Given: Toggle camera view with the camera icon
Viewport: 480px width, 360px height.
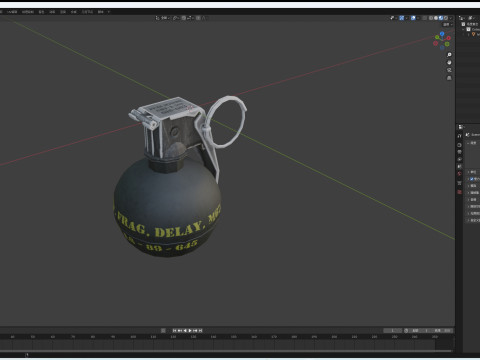Looking at the screenshot, I should pos(449,70).
